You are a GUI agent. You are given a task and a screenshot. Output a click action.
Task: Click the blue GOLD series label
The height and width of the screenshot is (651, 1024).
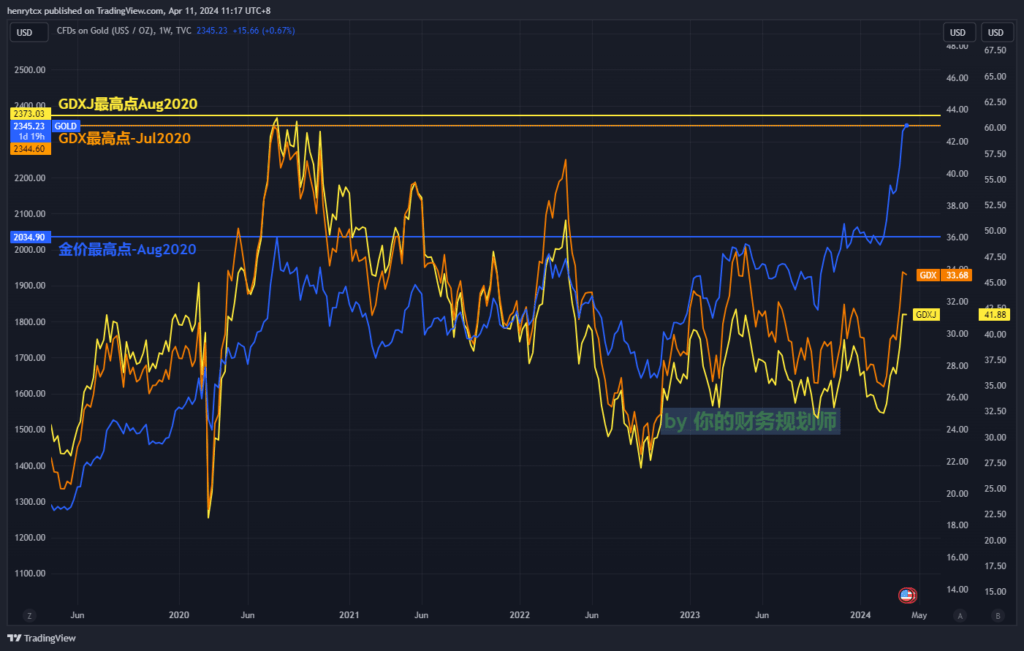pos(65,126)
